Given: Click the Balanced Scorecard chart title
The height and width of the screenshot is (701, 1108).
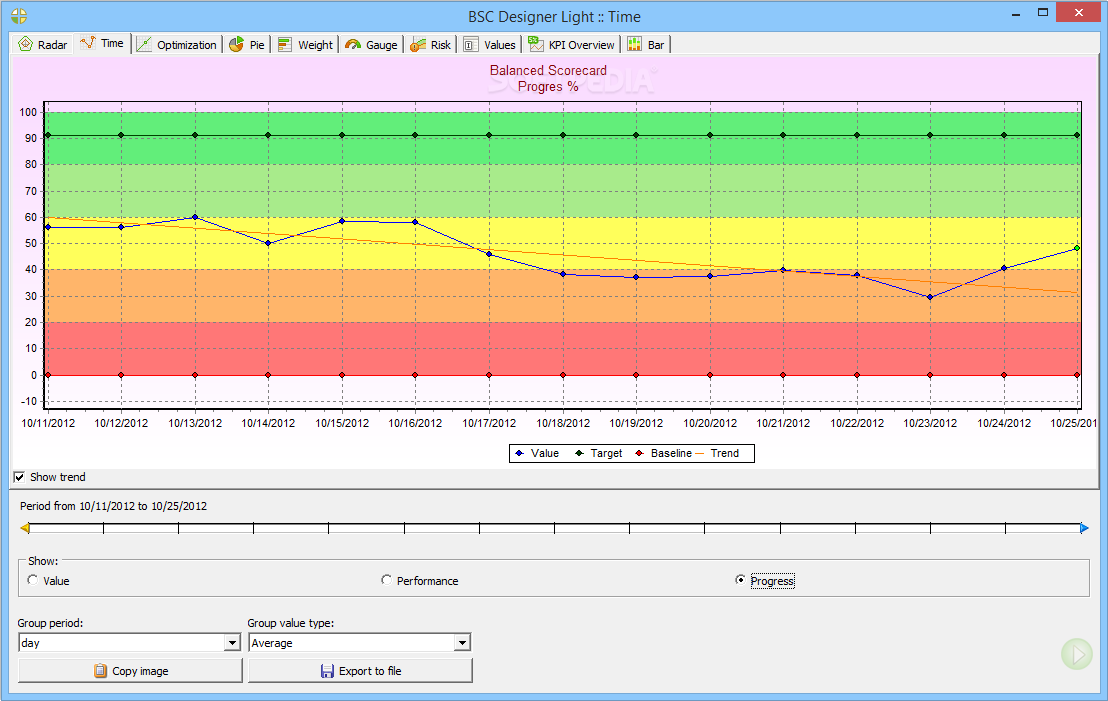Looking at the screenshot, I should [548, 70].
